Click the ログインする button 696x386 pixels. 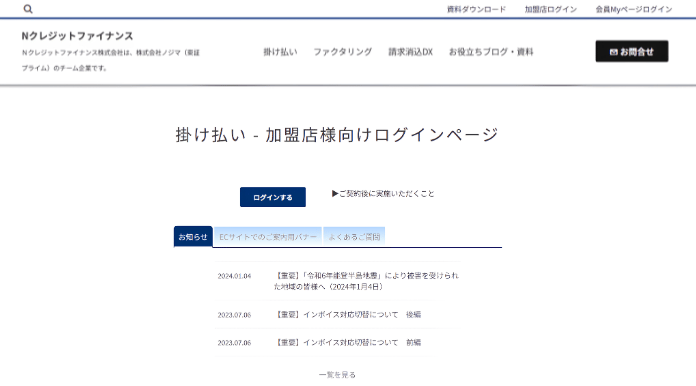click(273, 197)
